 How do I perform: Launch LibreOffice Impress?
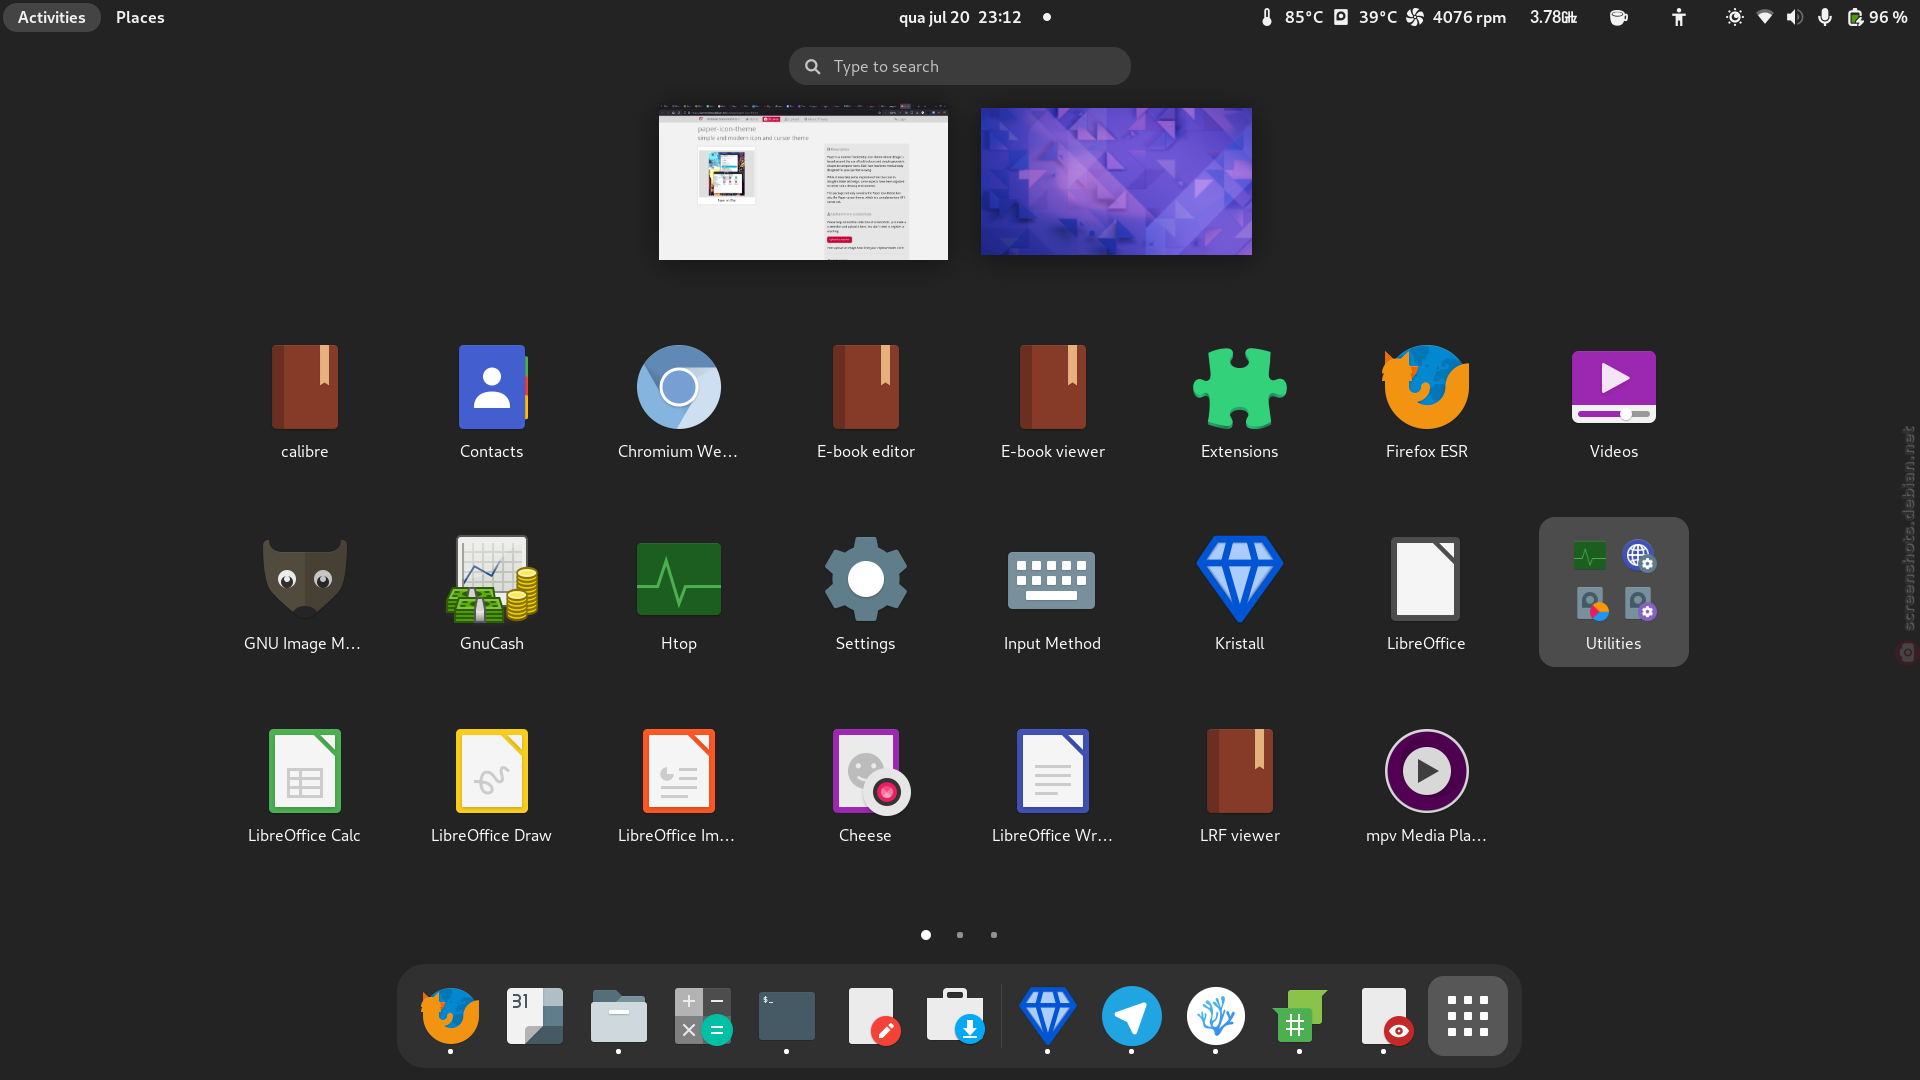click(x=678, y=784)
